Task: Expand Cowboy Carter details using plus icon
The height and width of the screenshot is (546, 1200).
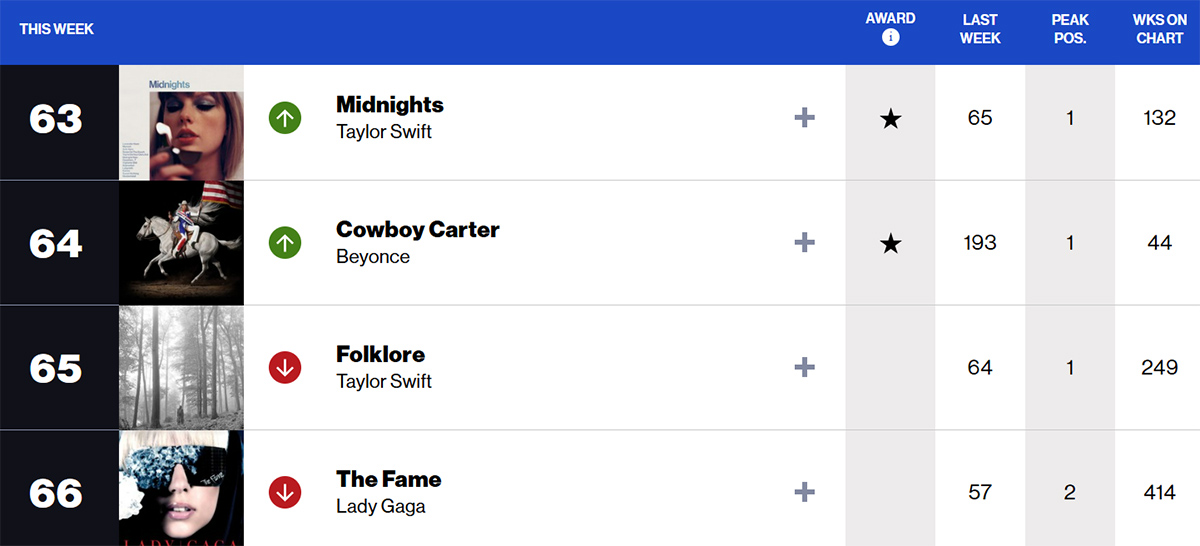Action: (804, 243)
